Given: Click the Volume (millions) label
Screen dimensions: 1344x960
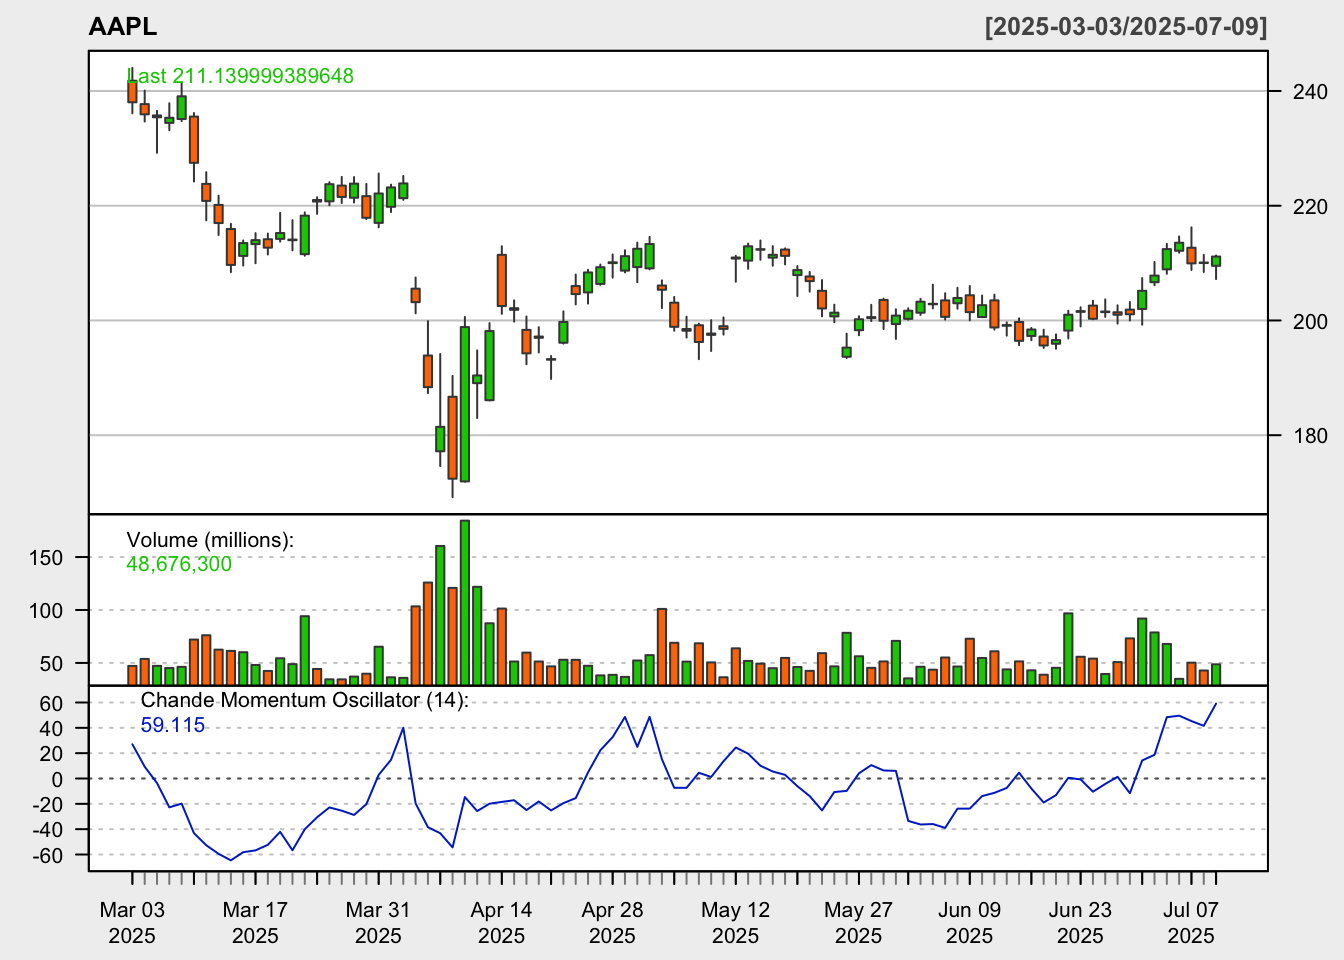Looking at the screenshot, I should coord(210,540).
